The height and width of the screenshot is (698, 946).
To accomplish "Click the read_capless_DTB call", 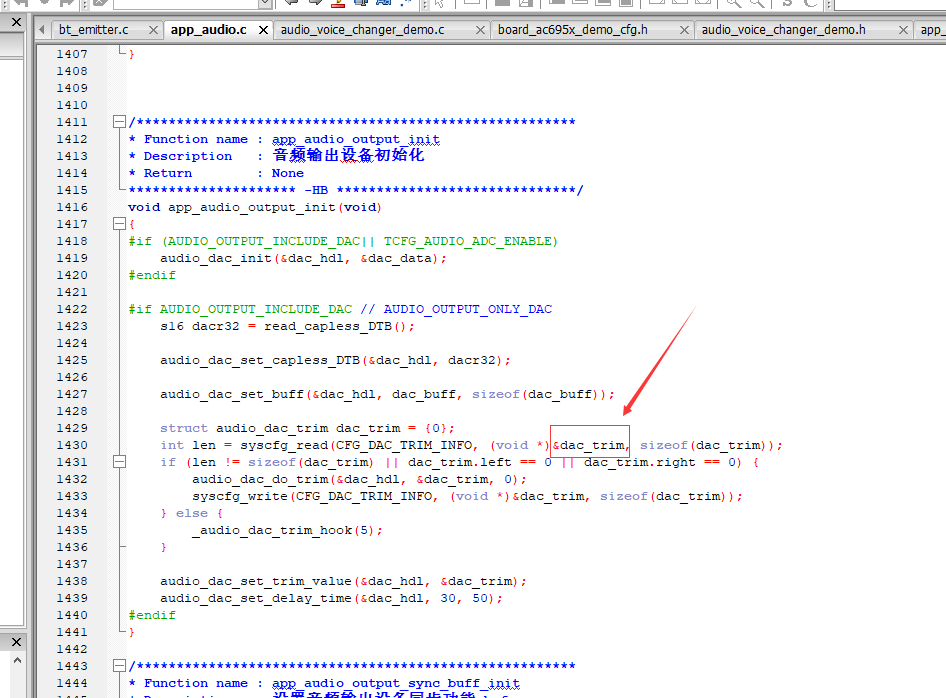I will (328, 326).
